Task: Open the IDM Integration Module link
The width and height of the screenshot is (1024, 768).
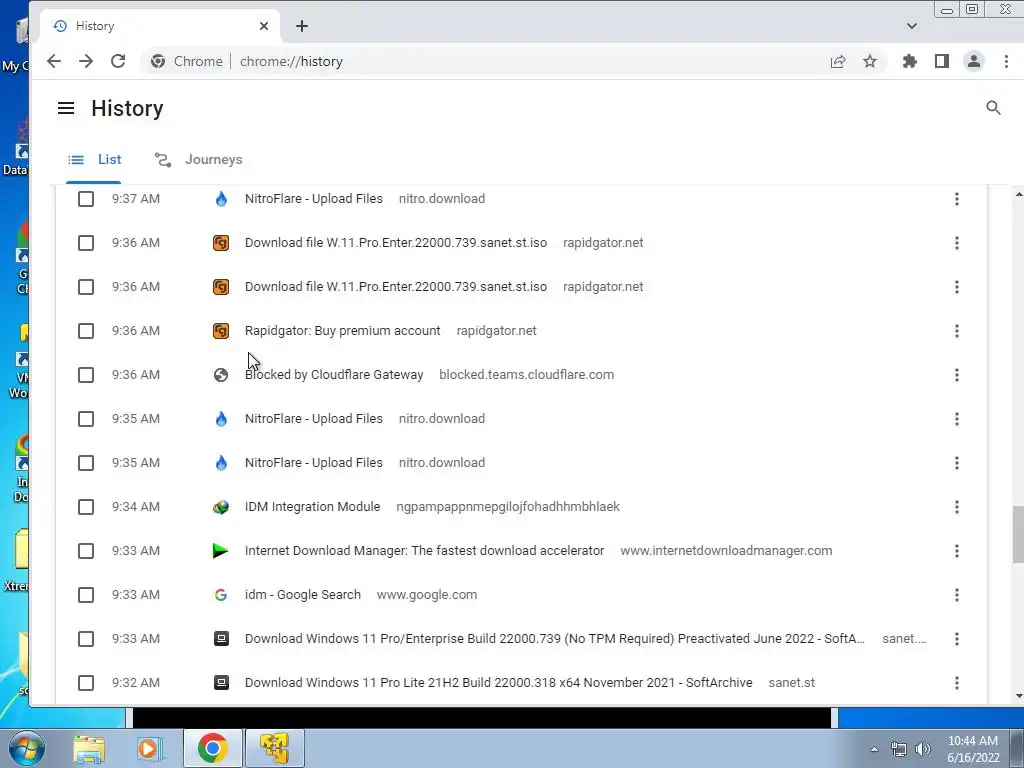Action: pos(312,507)
